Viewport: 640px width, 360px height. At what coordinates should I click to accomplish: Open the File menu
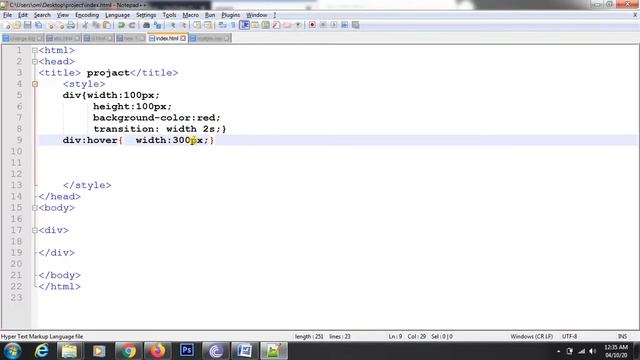7,15
